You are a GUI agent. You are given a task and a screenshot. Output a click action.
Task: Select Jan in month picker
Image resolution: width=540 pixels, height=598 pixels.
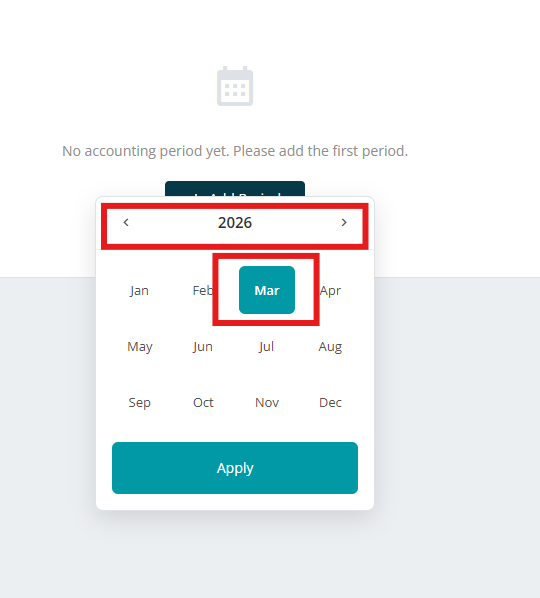pos(139,291)
